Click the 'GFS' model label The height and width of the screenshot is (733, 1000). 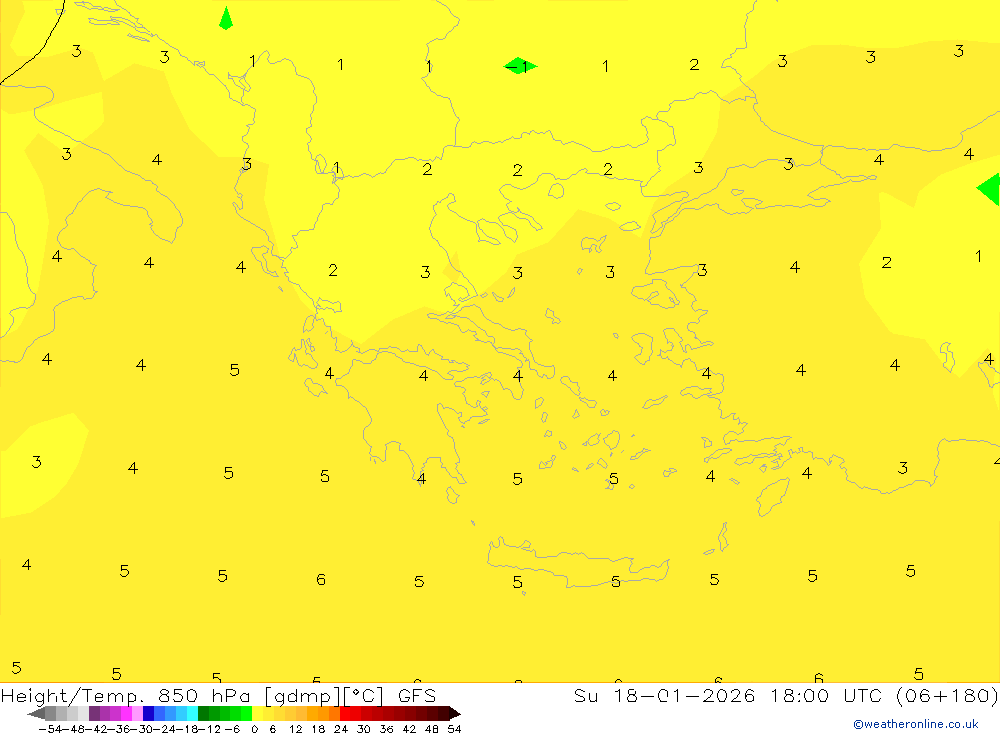[416, 695]
